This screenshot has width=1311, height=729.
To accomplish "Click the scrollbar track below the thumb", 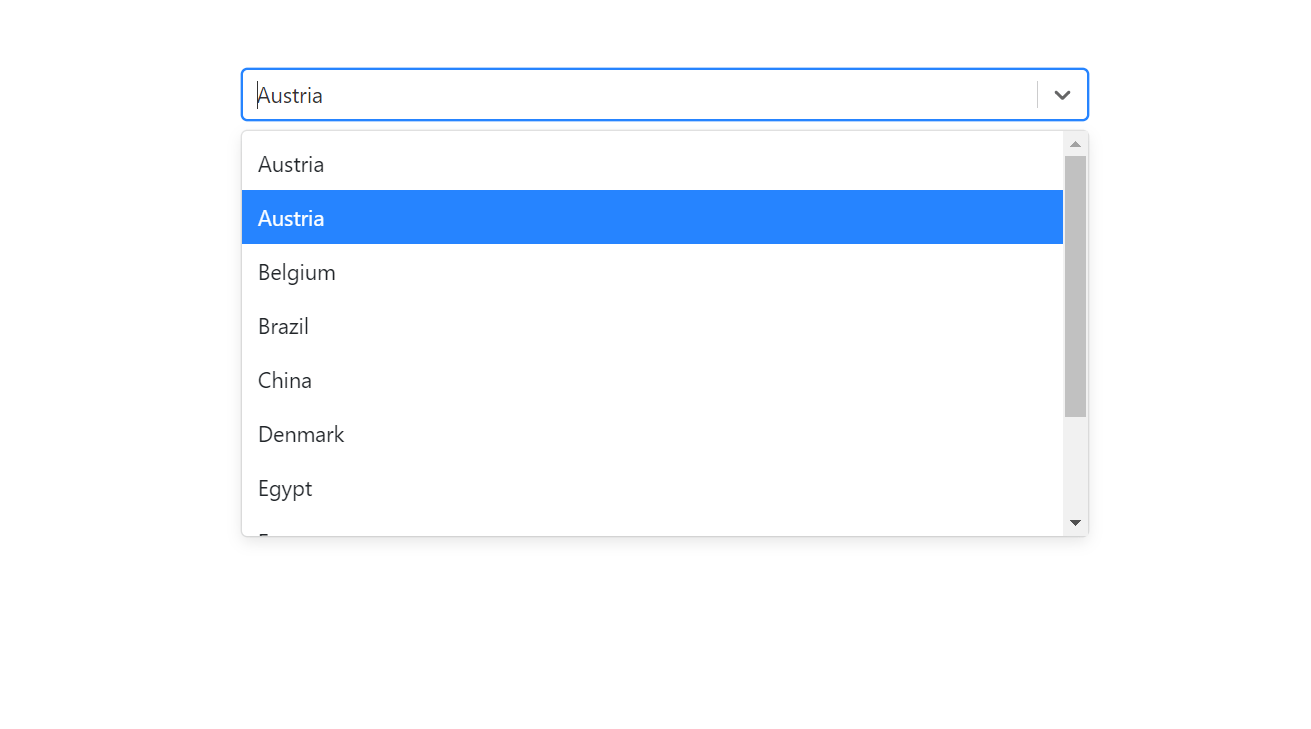I will coord(1075,465).
